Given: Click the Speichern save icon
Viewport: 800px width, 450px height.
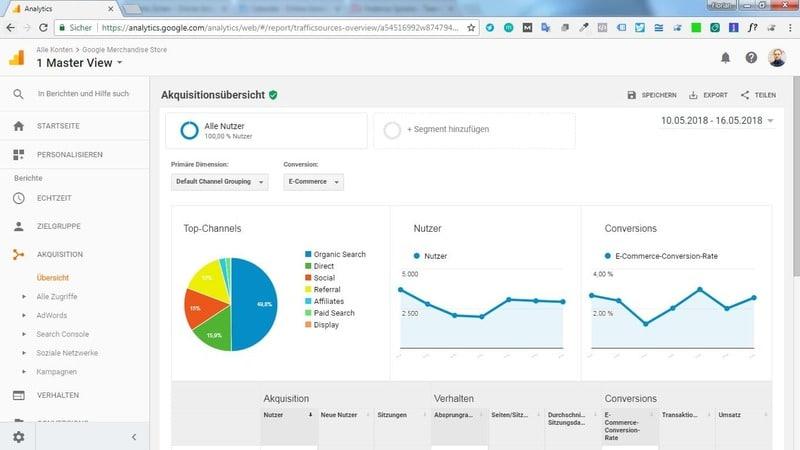Looking at the screenshot, I should (632, 95).
